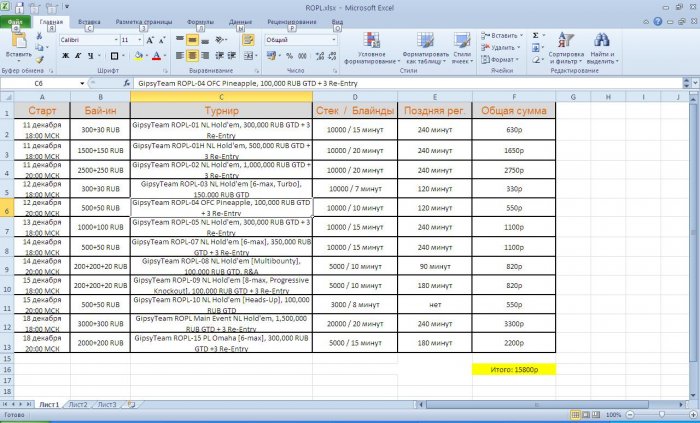Select the yellow Итого: 15800р cell
This screenshot has height=423, width=700.
514,370
